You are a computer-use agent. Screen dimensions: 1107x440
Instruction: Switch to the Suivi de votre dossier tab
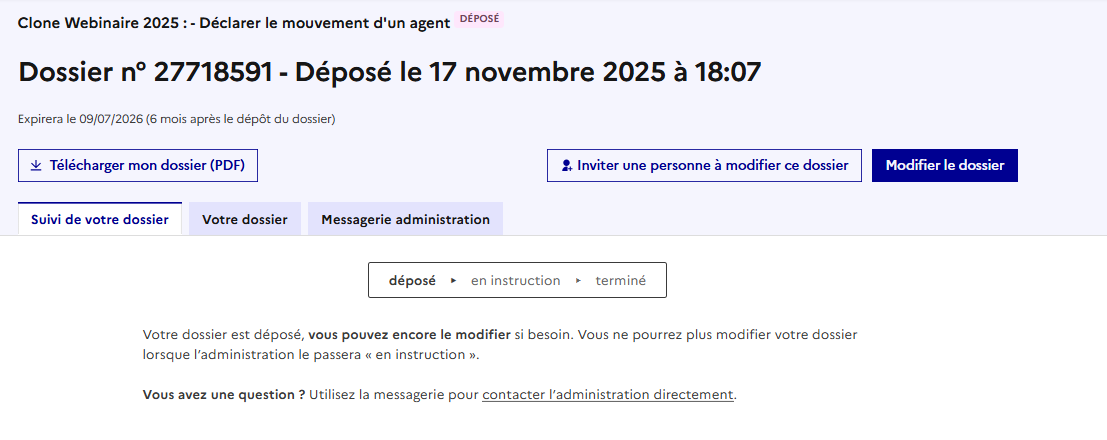(100, 219)
